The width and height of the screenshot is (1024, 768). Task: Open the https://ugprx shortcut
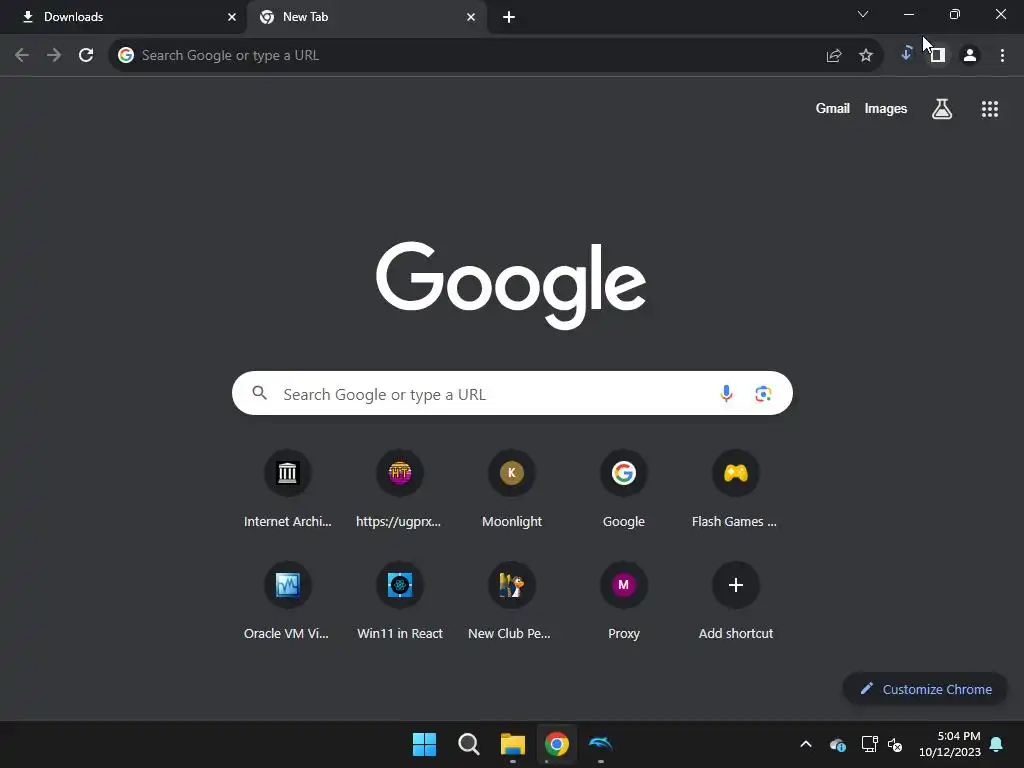400,488
